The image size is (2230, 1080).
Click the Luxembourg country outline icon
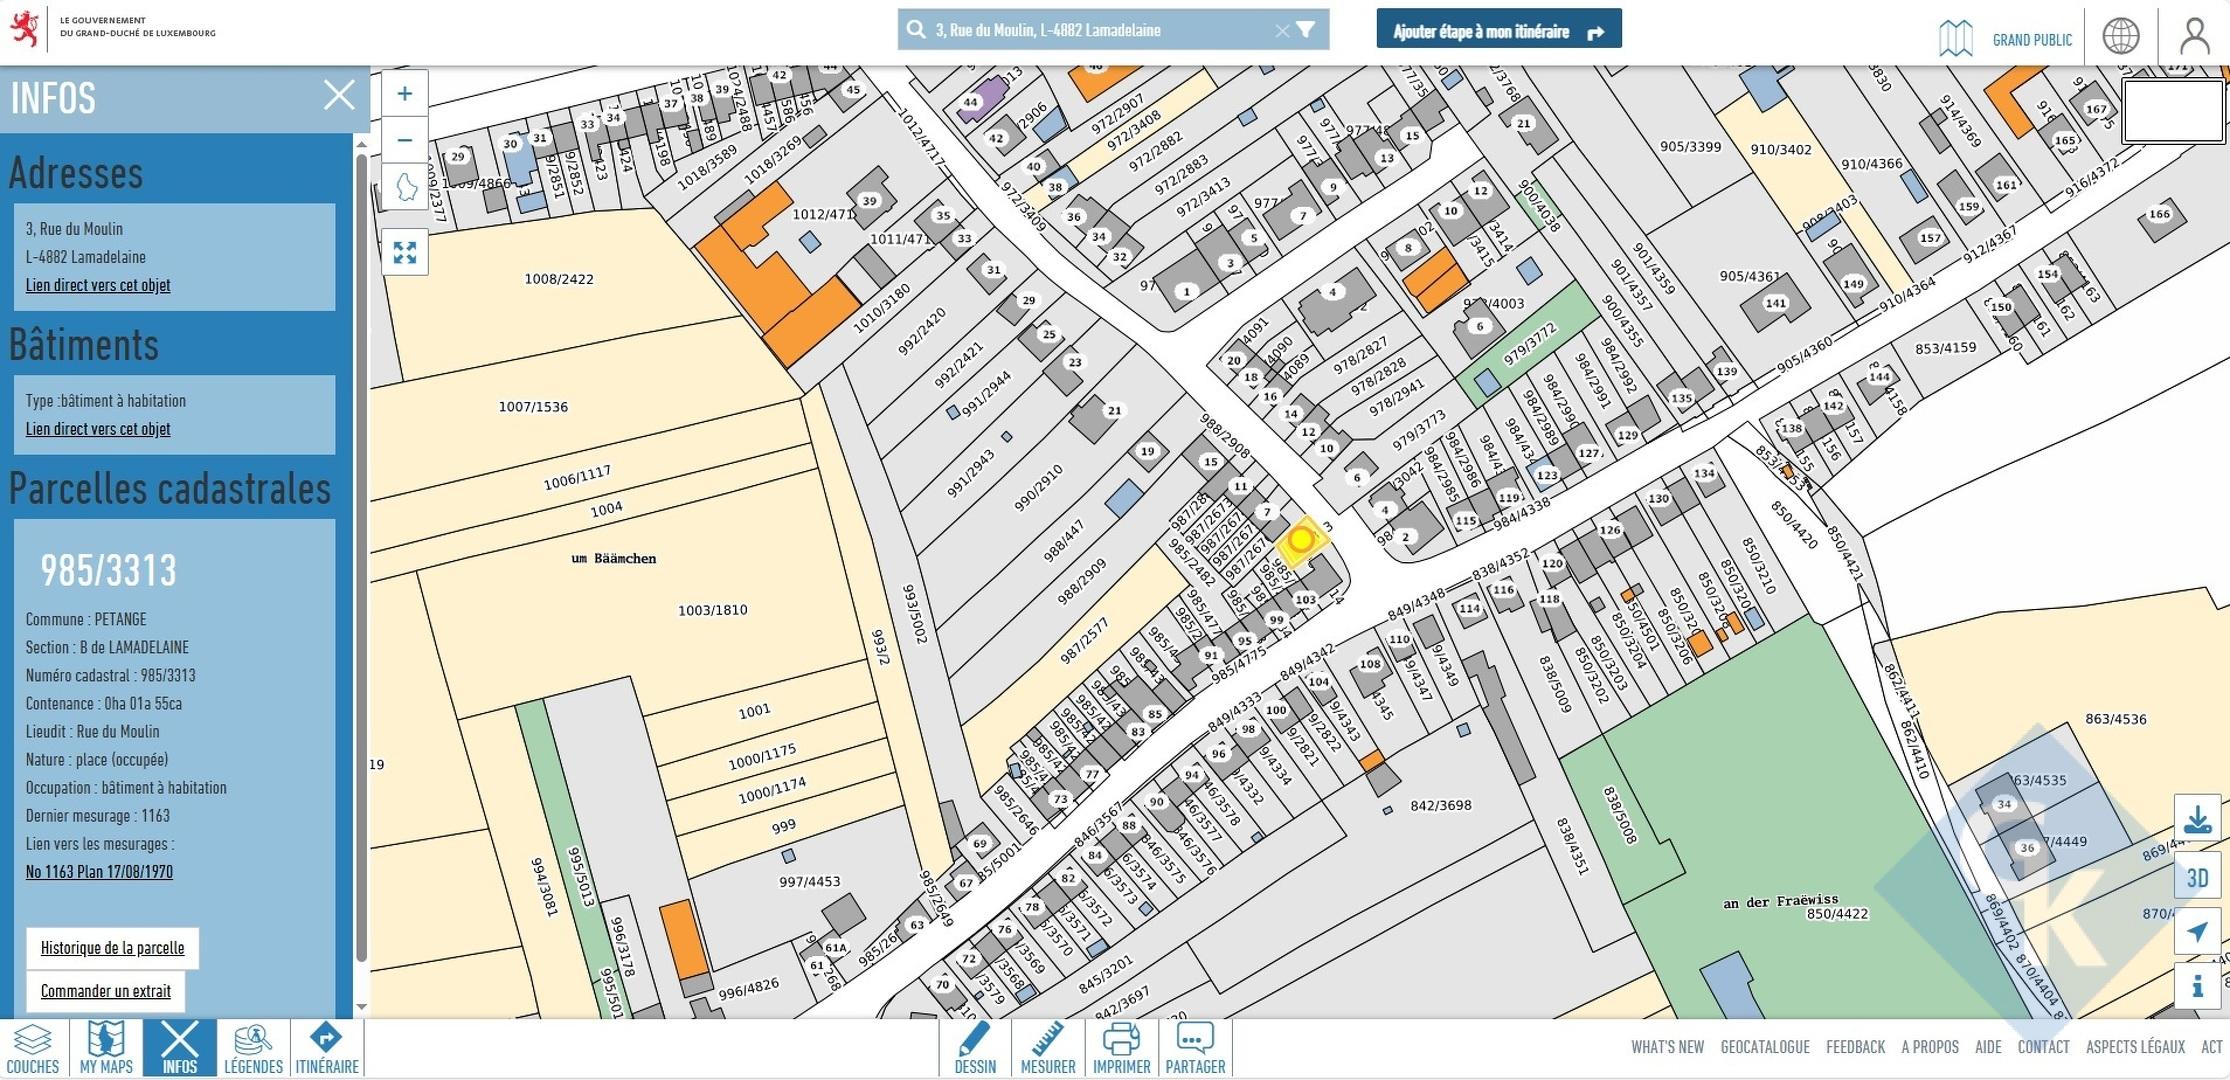click(404, 187)
